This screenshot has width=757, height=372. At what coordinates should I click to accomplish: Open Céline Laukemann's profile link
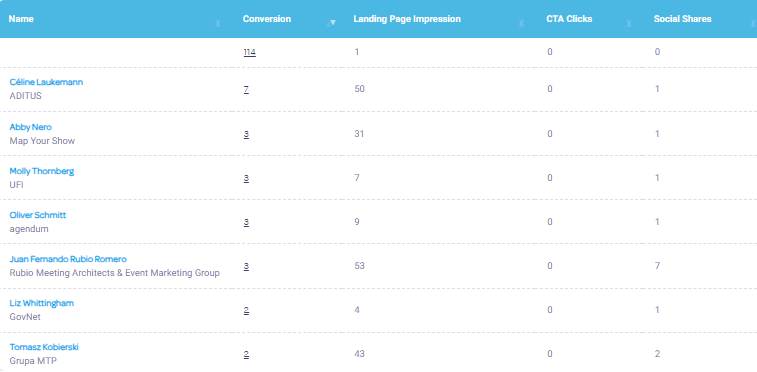coord(46,82)
